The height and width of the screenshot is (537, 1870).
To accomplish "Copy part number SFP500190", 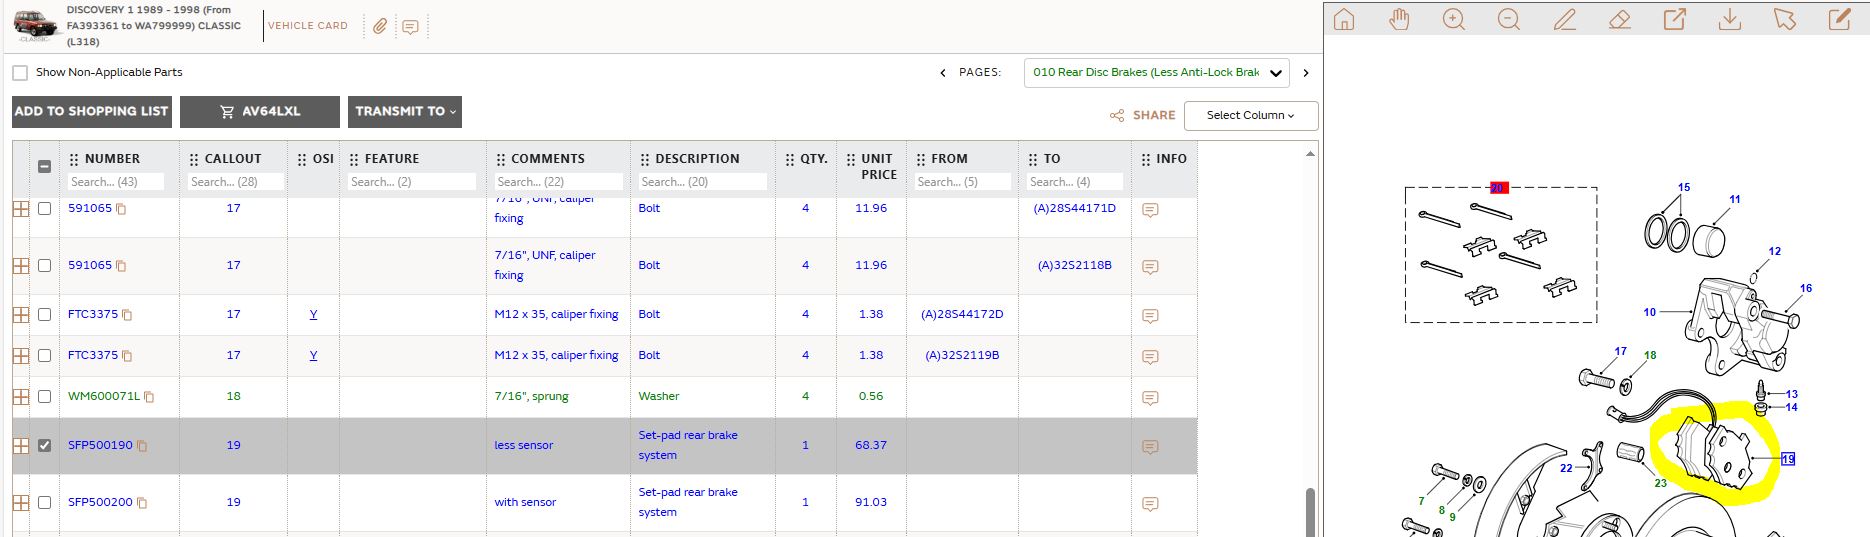I will pos(142,446).
